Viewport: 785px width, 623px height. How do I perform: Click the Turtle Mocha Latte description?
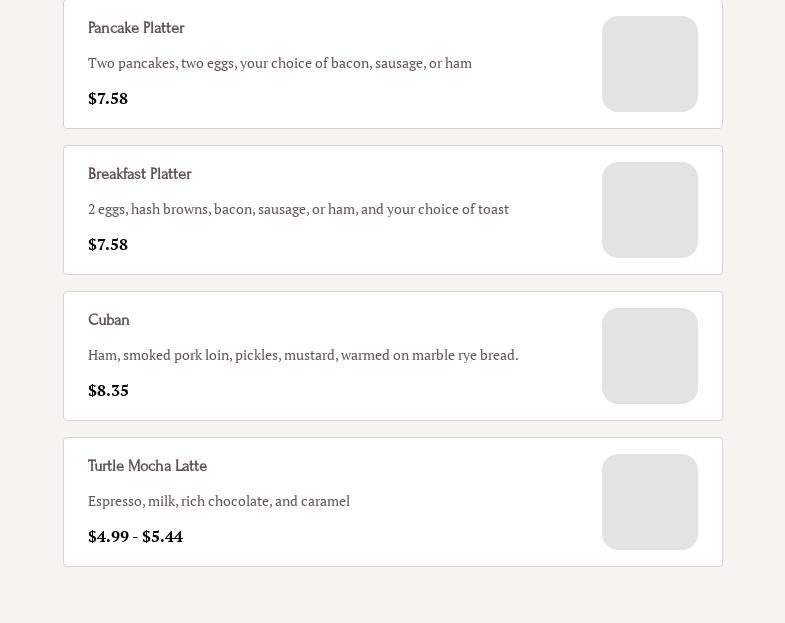(219, 501)
